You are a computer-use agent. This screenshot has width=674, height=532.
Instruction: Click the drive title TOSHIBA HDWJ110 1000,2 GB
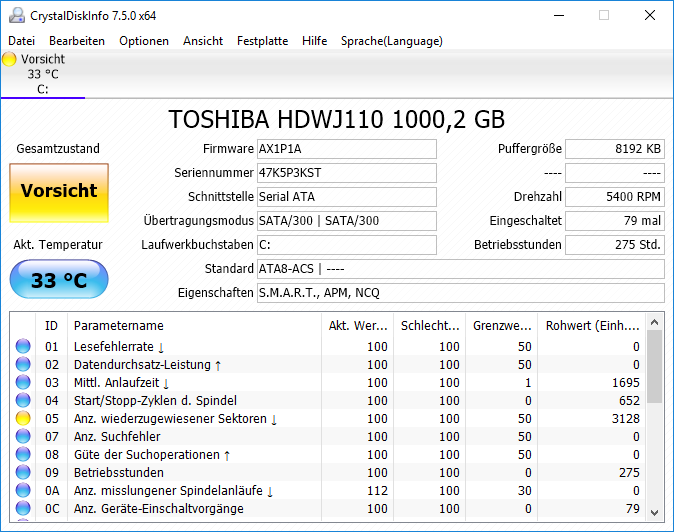pyautogui.click(x=337, y=119)
